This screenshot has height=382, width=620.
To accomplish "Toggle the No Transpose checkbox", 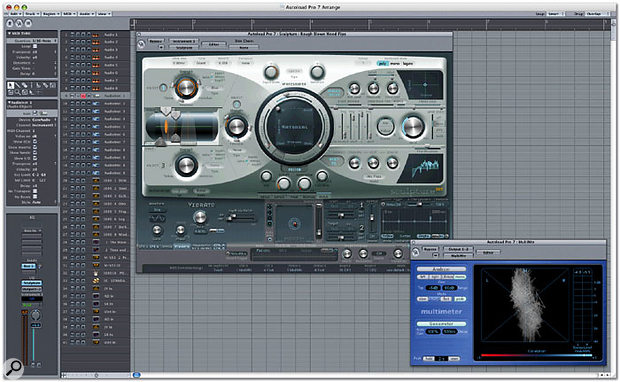I will coord(35,191).
